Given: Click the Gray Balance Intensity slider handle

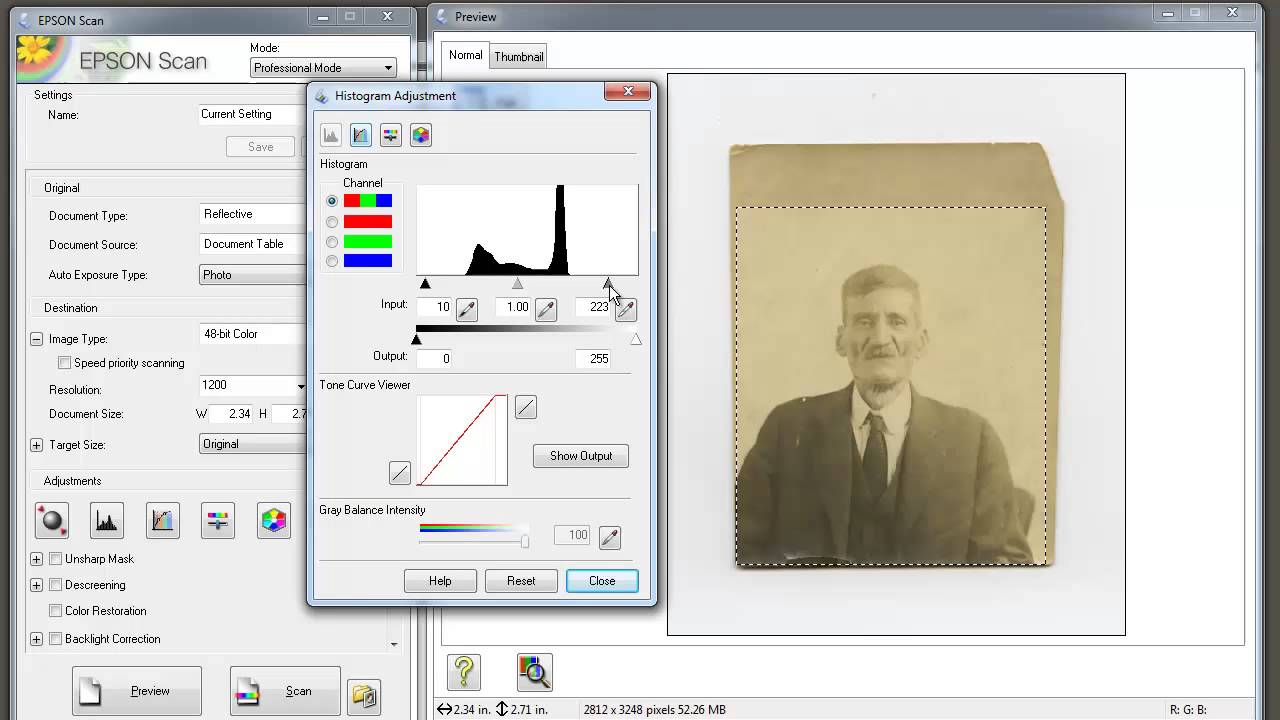Looking at the screenshot, I should tap(524, 540).
